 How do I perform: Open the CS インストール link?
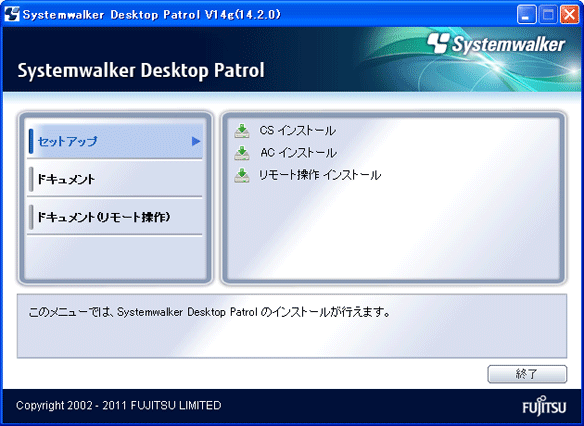(297, 131)
